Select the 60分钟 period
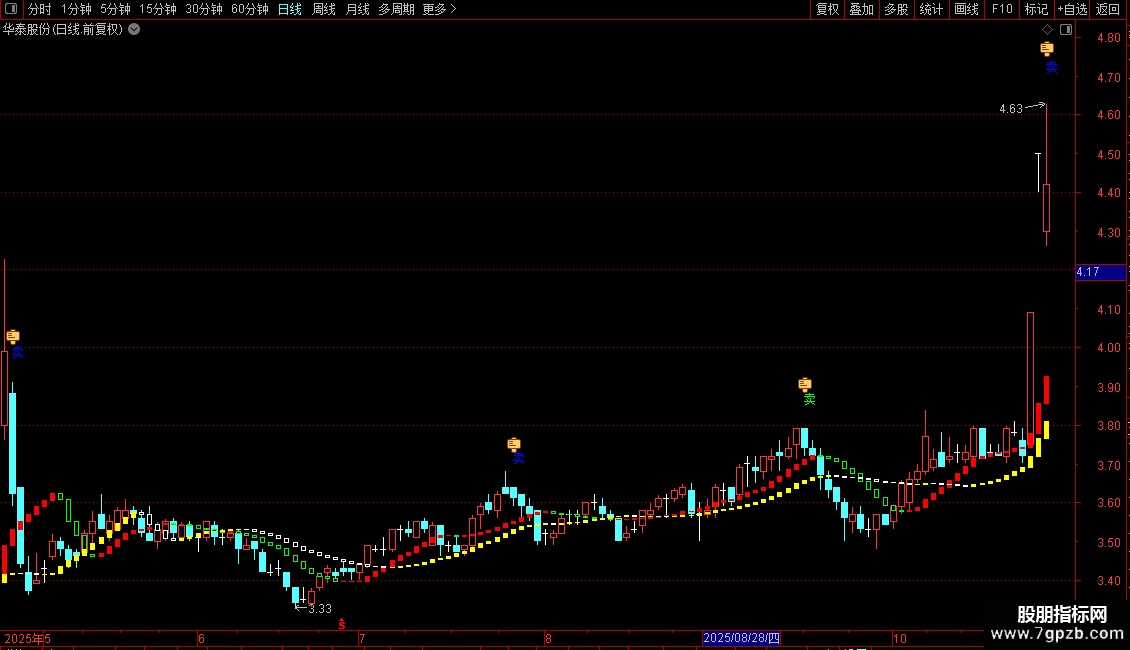1130x650 pixels. coord(249,9)
